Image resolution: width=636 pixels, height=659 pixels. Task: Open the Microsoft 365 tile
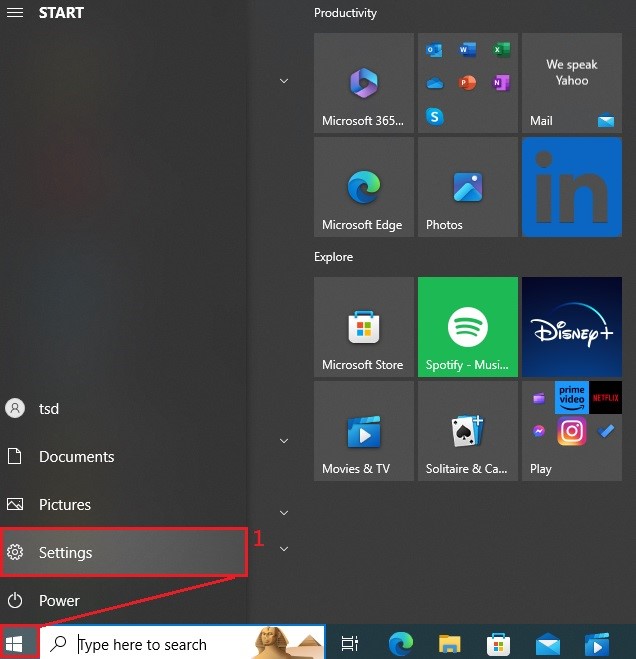364,83
